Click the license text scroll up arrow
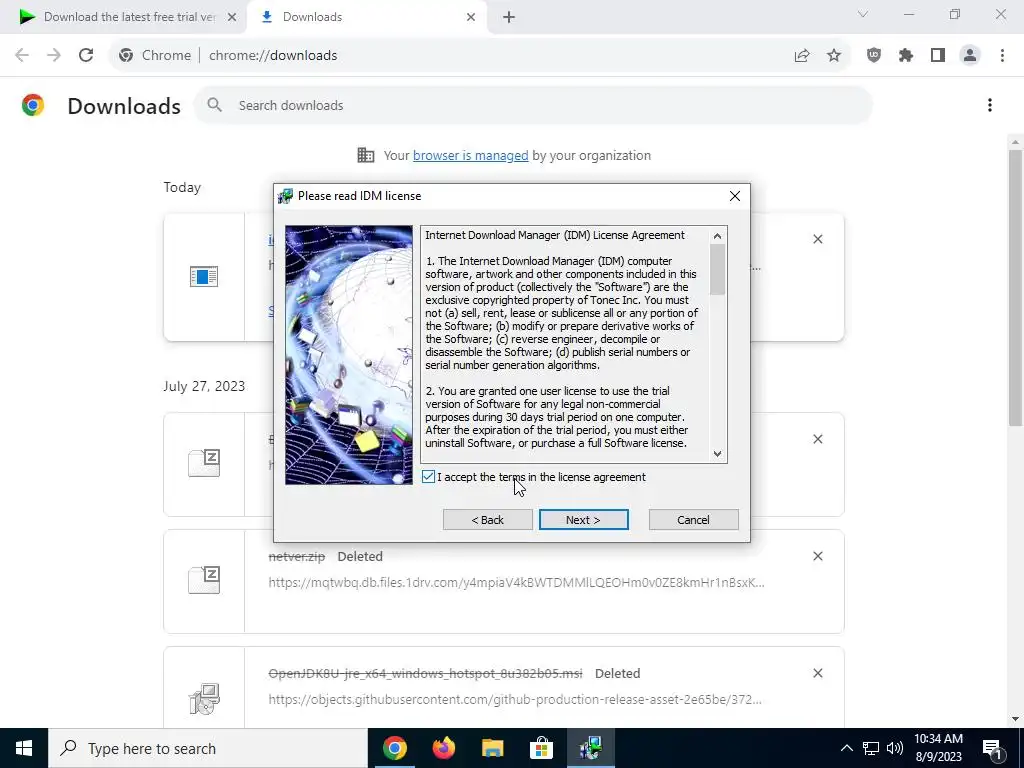 click(717, 236)
